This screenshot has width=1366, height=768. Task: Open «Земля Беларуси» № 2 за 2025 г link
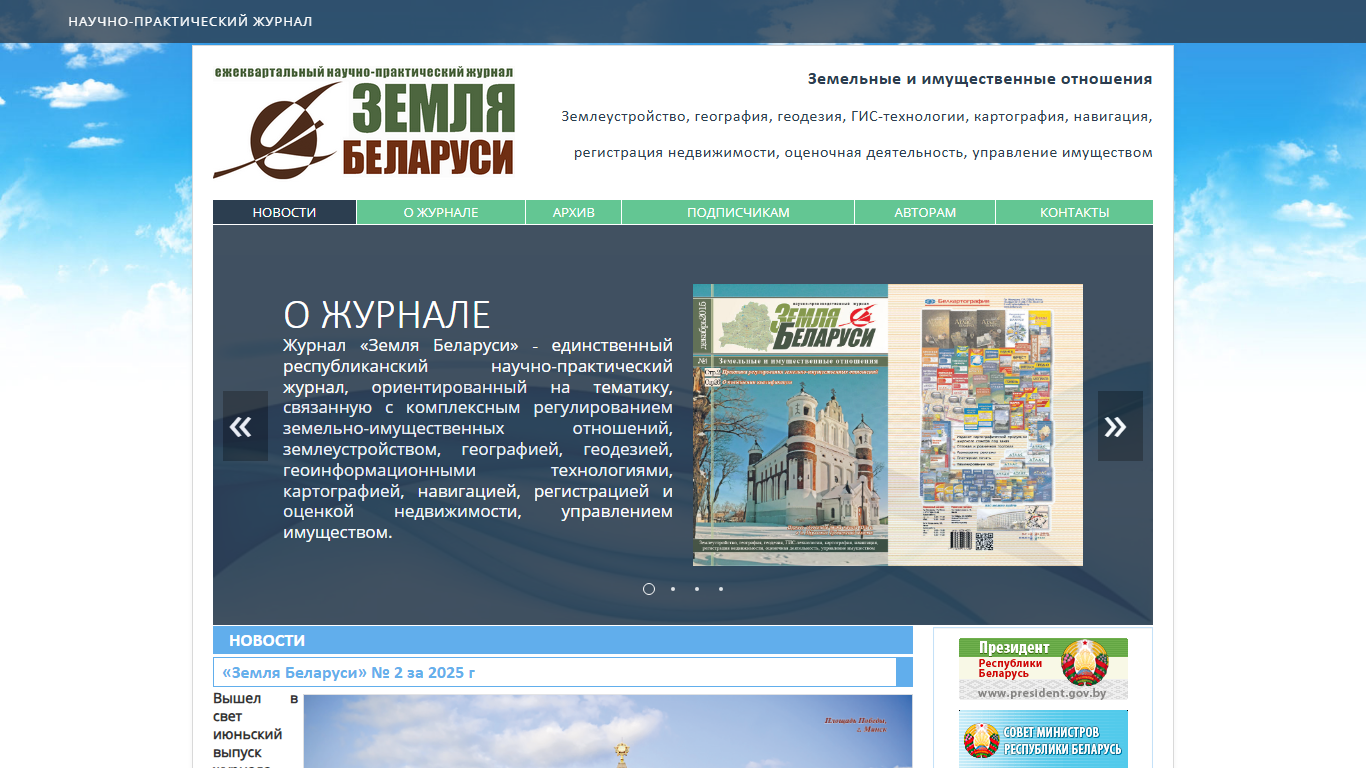tap(349, 672)
